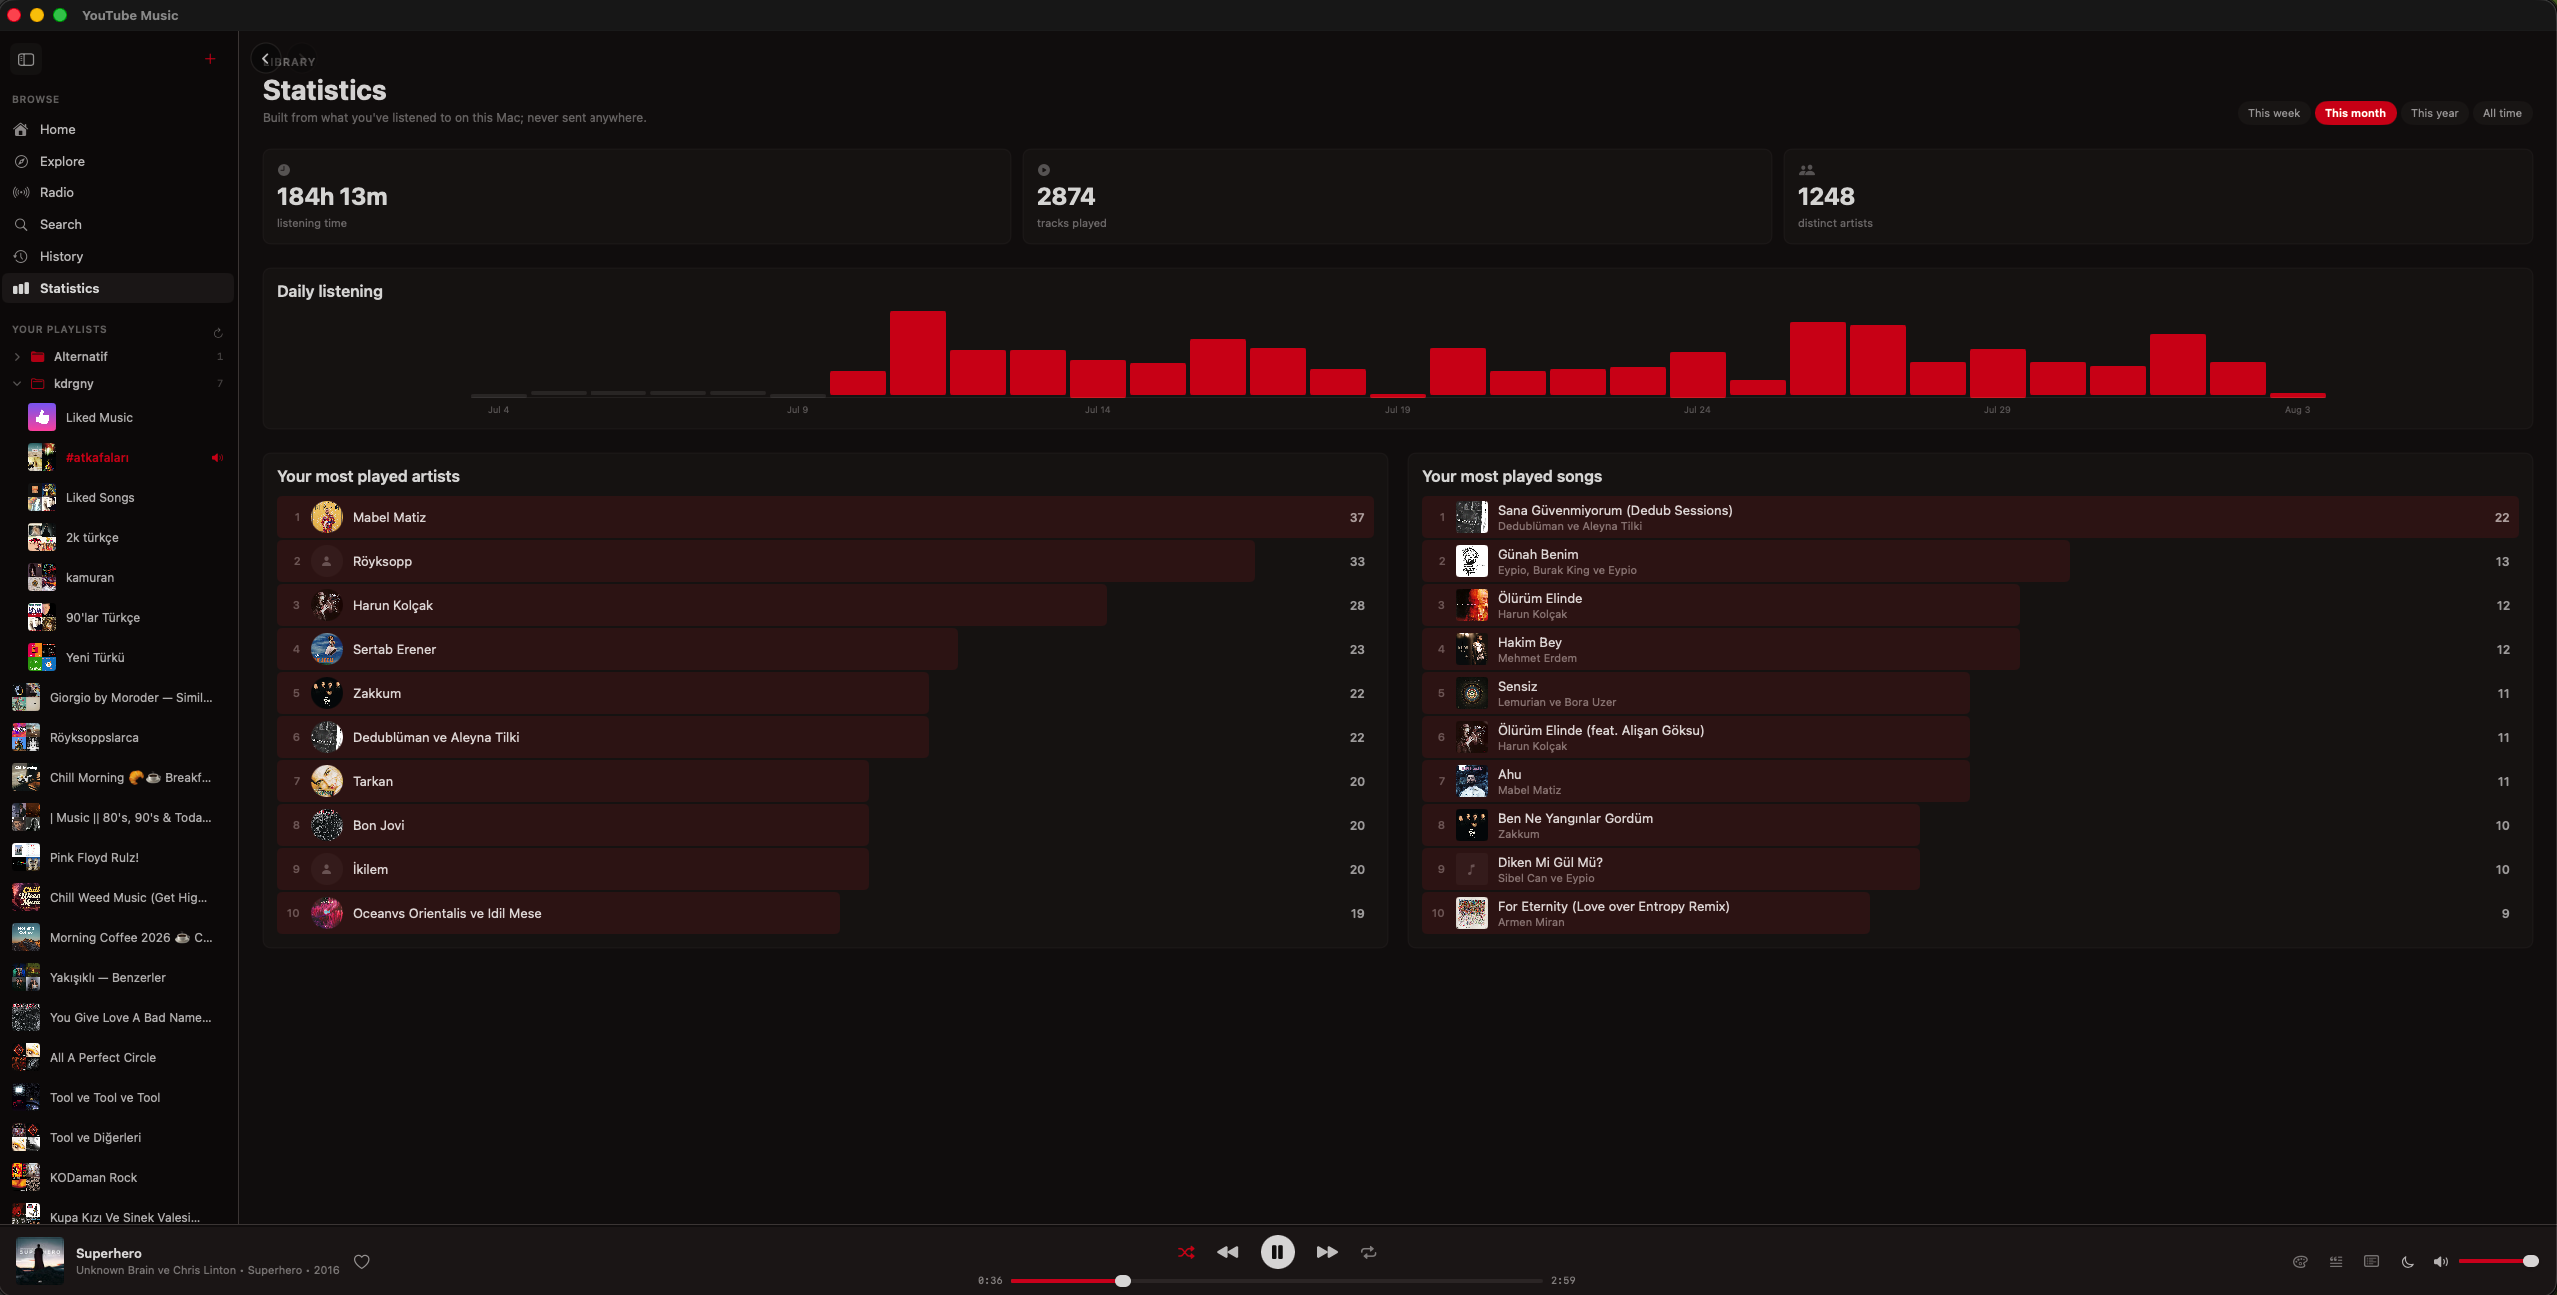Select the This month time range
The width and height of the screenshot is (2557, 1295).
click(x=2355, y=113)
